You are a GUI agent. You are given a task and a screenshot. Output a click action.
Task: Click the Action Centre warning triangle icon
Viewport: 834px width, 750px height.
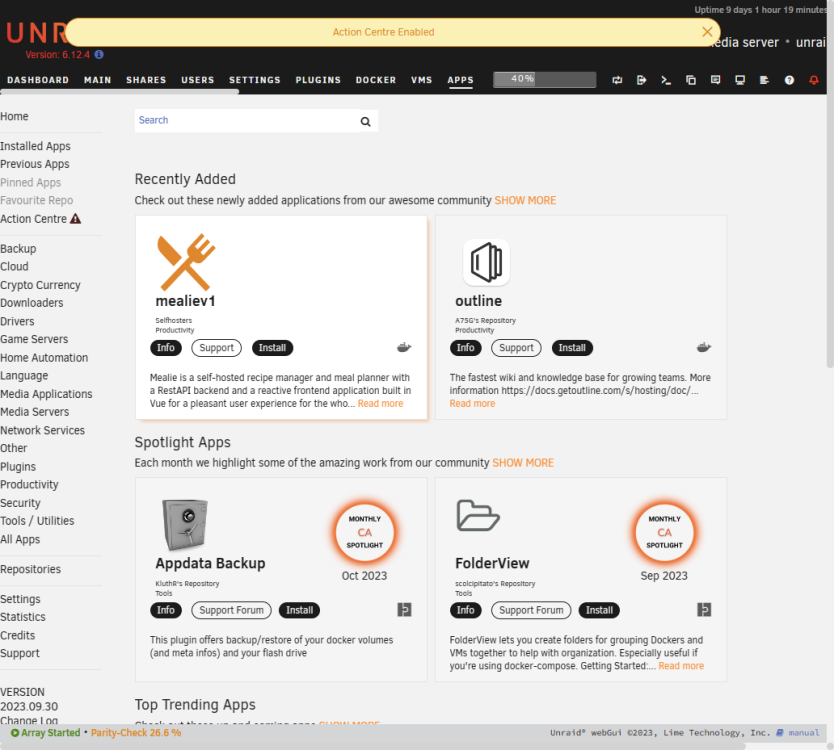[x=76, y=219]
